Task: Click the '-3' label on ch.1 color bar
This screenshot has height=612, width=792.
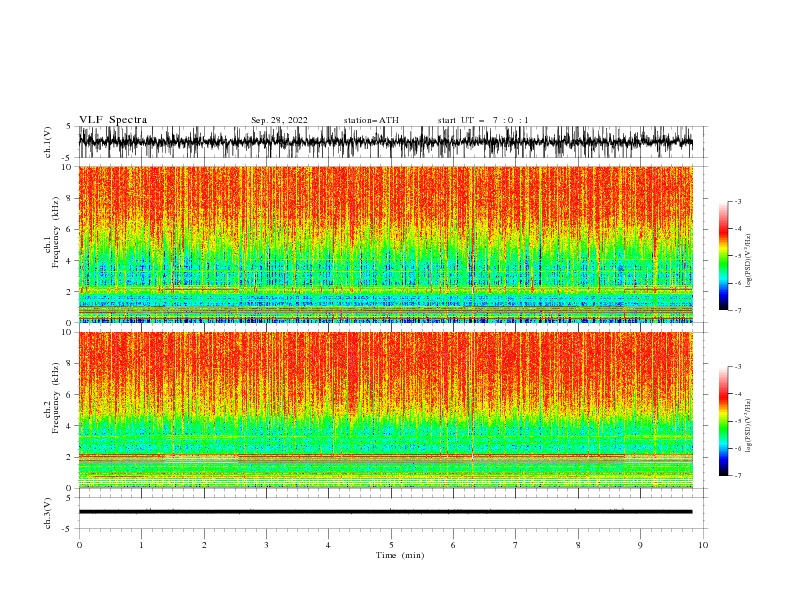Action: 737,201
